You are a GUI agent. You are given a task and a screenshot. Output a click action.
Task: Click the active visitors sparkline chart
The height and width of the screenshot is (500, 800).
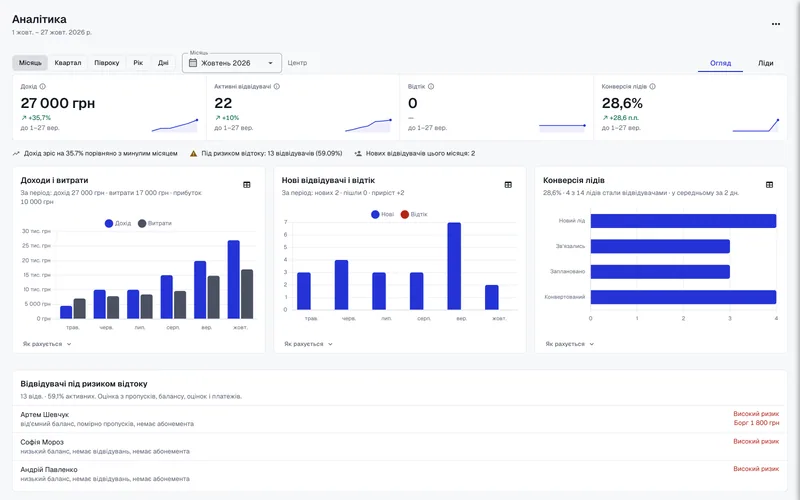click(x=368, y=126)
